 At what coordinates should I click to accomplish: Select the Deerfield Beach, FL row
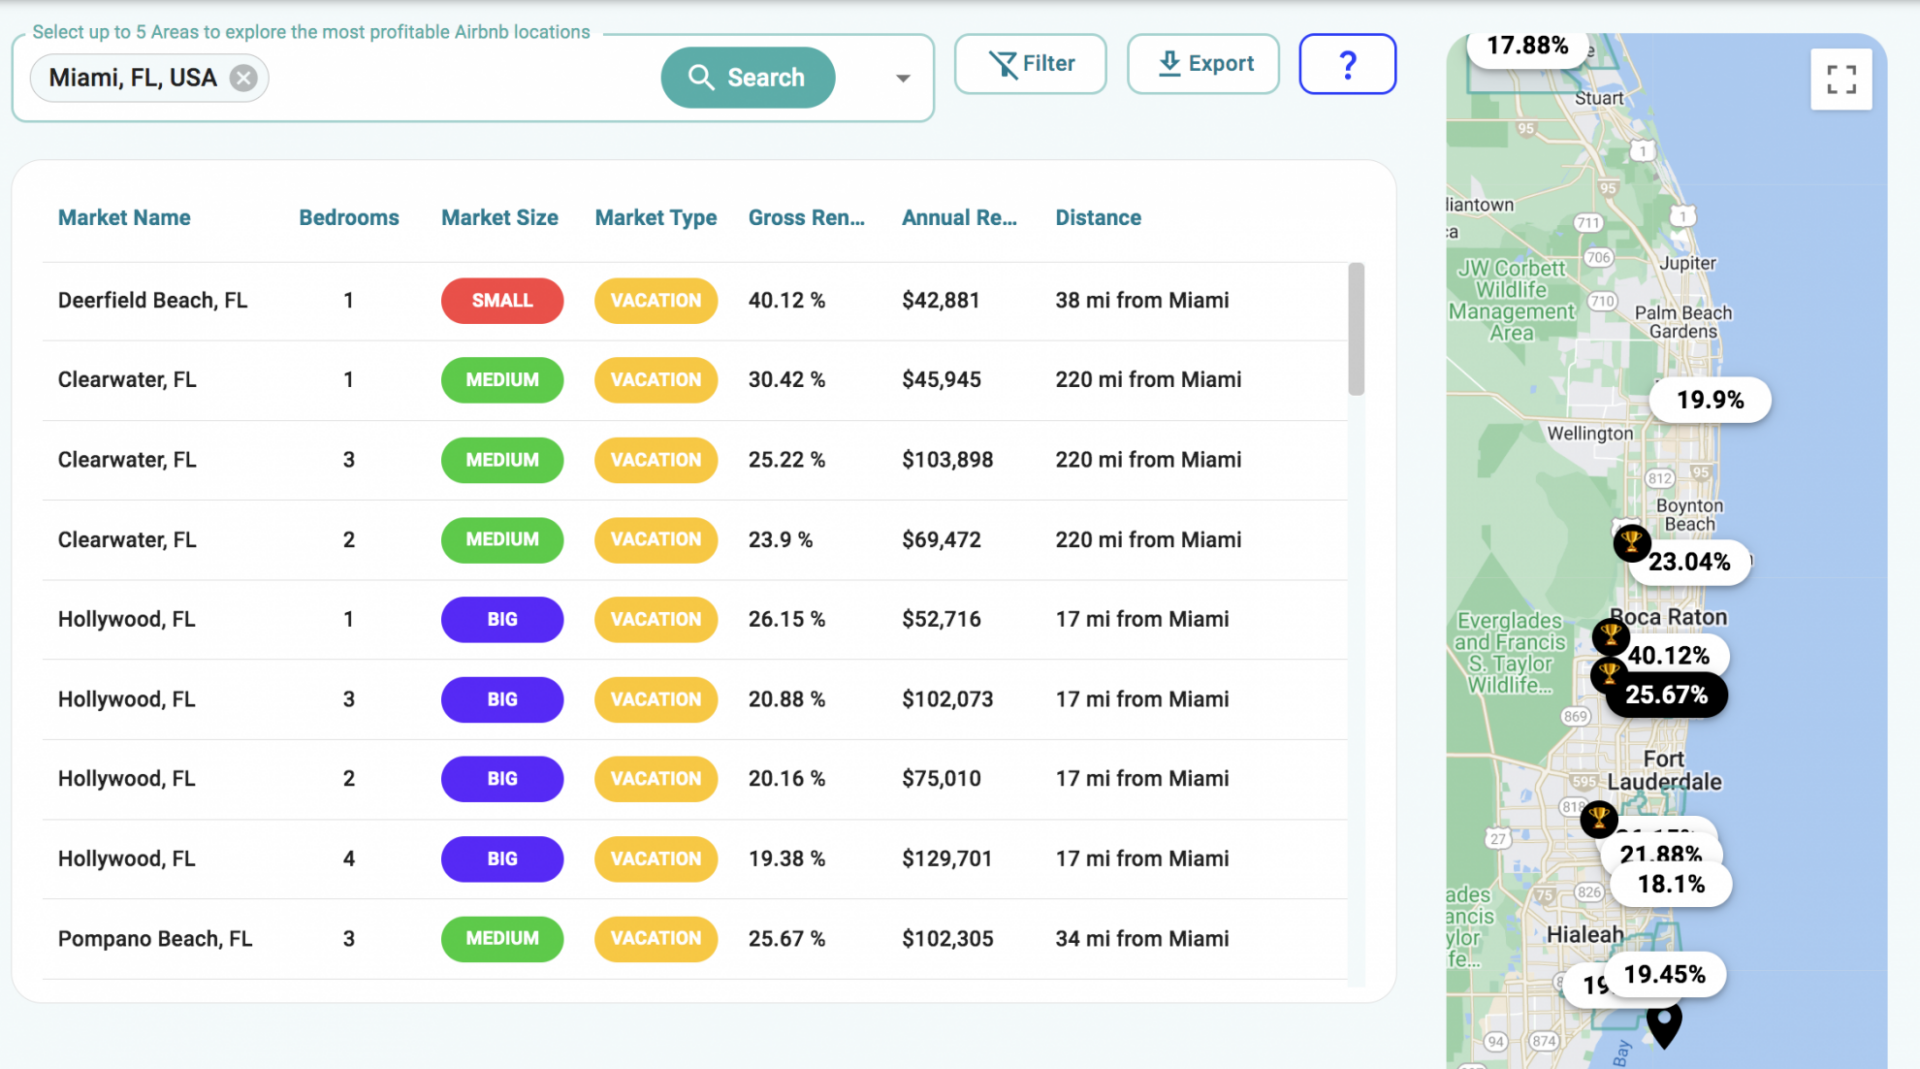(x=695, y=301)
